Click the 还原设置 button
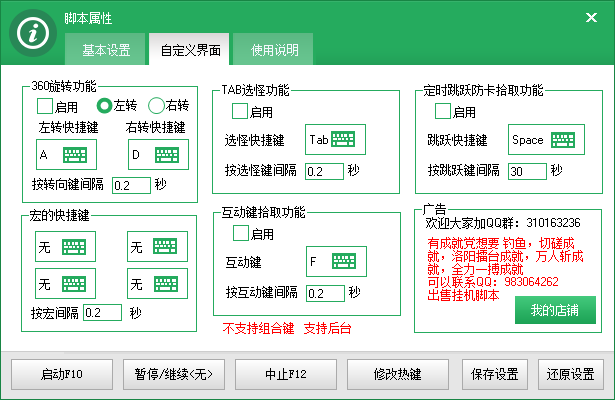Screen dimensions: 615x400 pyautogui.click(x=571, y=375)
